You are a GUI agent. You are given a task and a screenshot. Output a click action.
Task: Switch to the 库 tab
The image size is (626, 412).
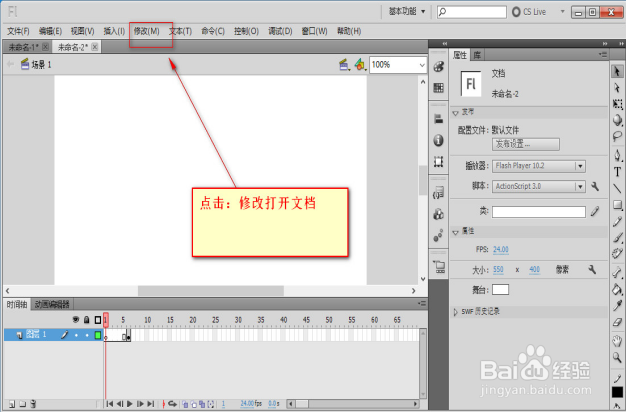click(477, 55)
